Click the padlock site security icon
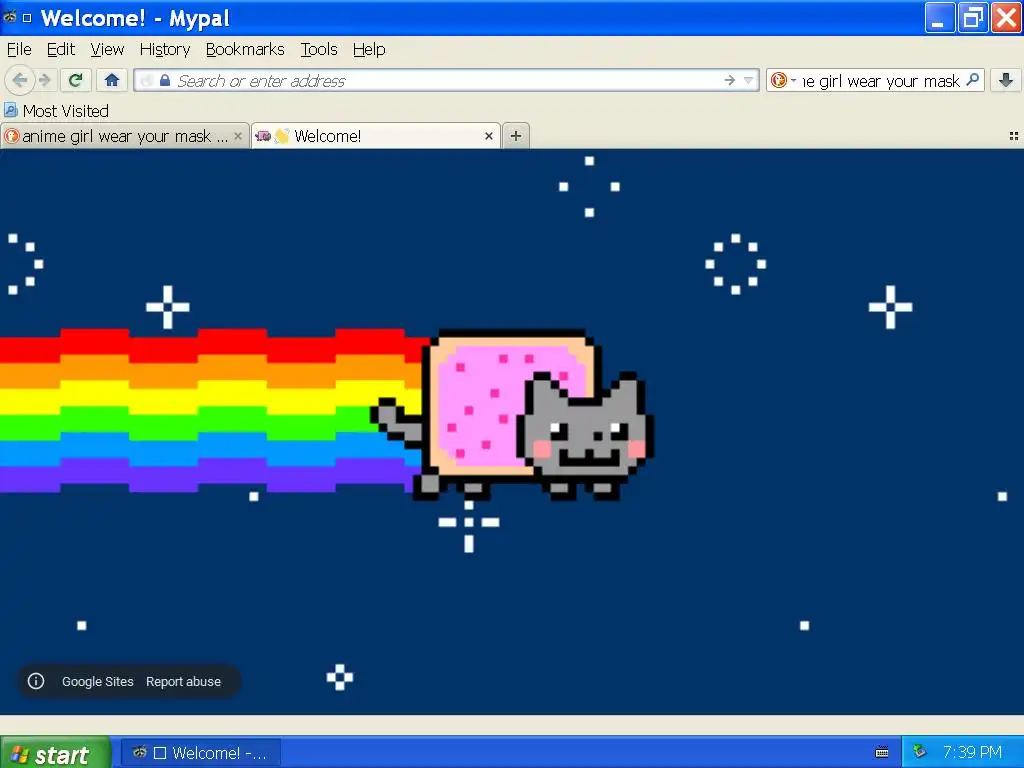The image size is (1024, 768). coord(165,80)
